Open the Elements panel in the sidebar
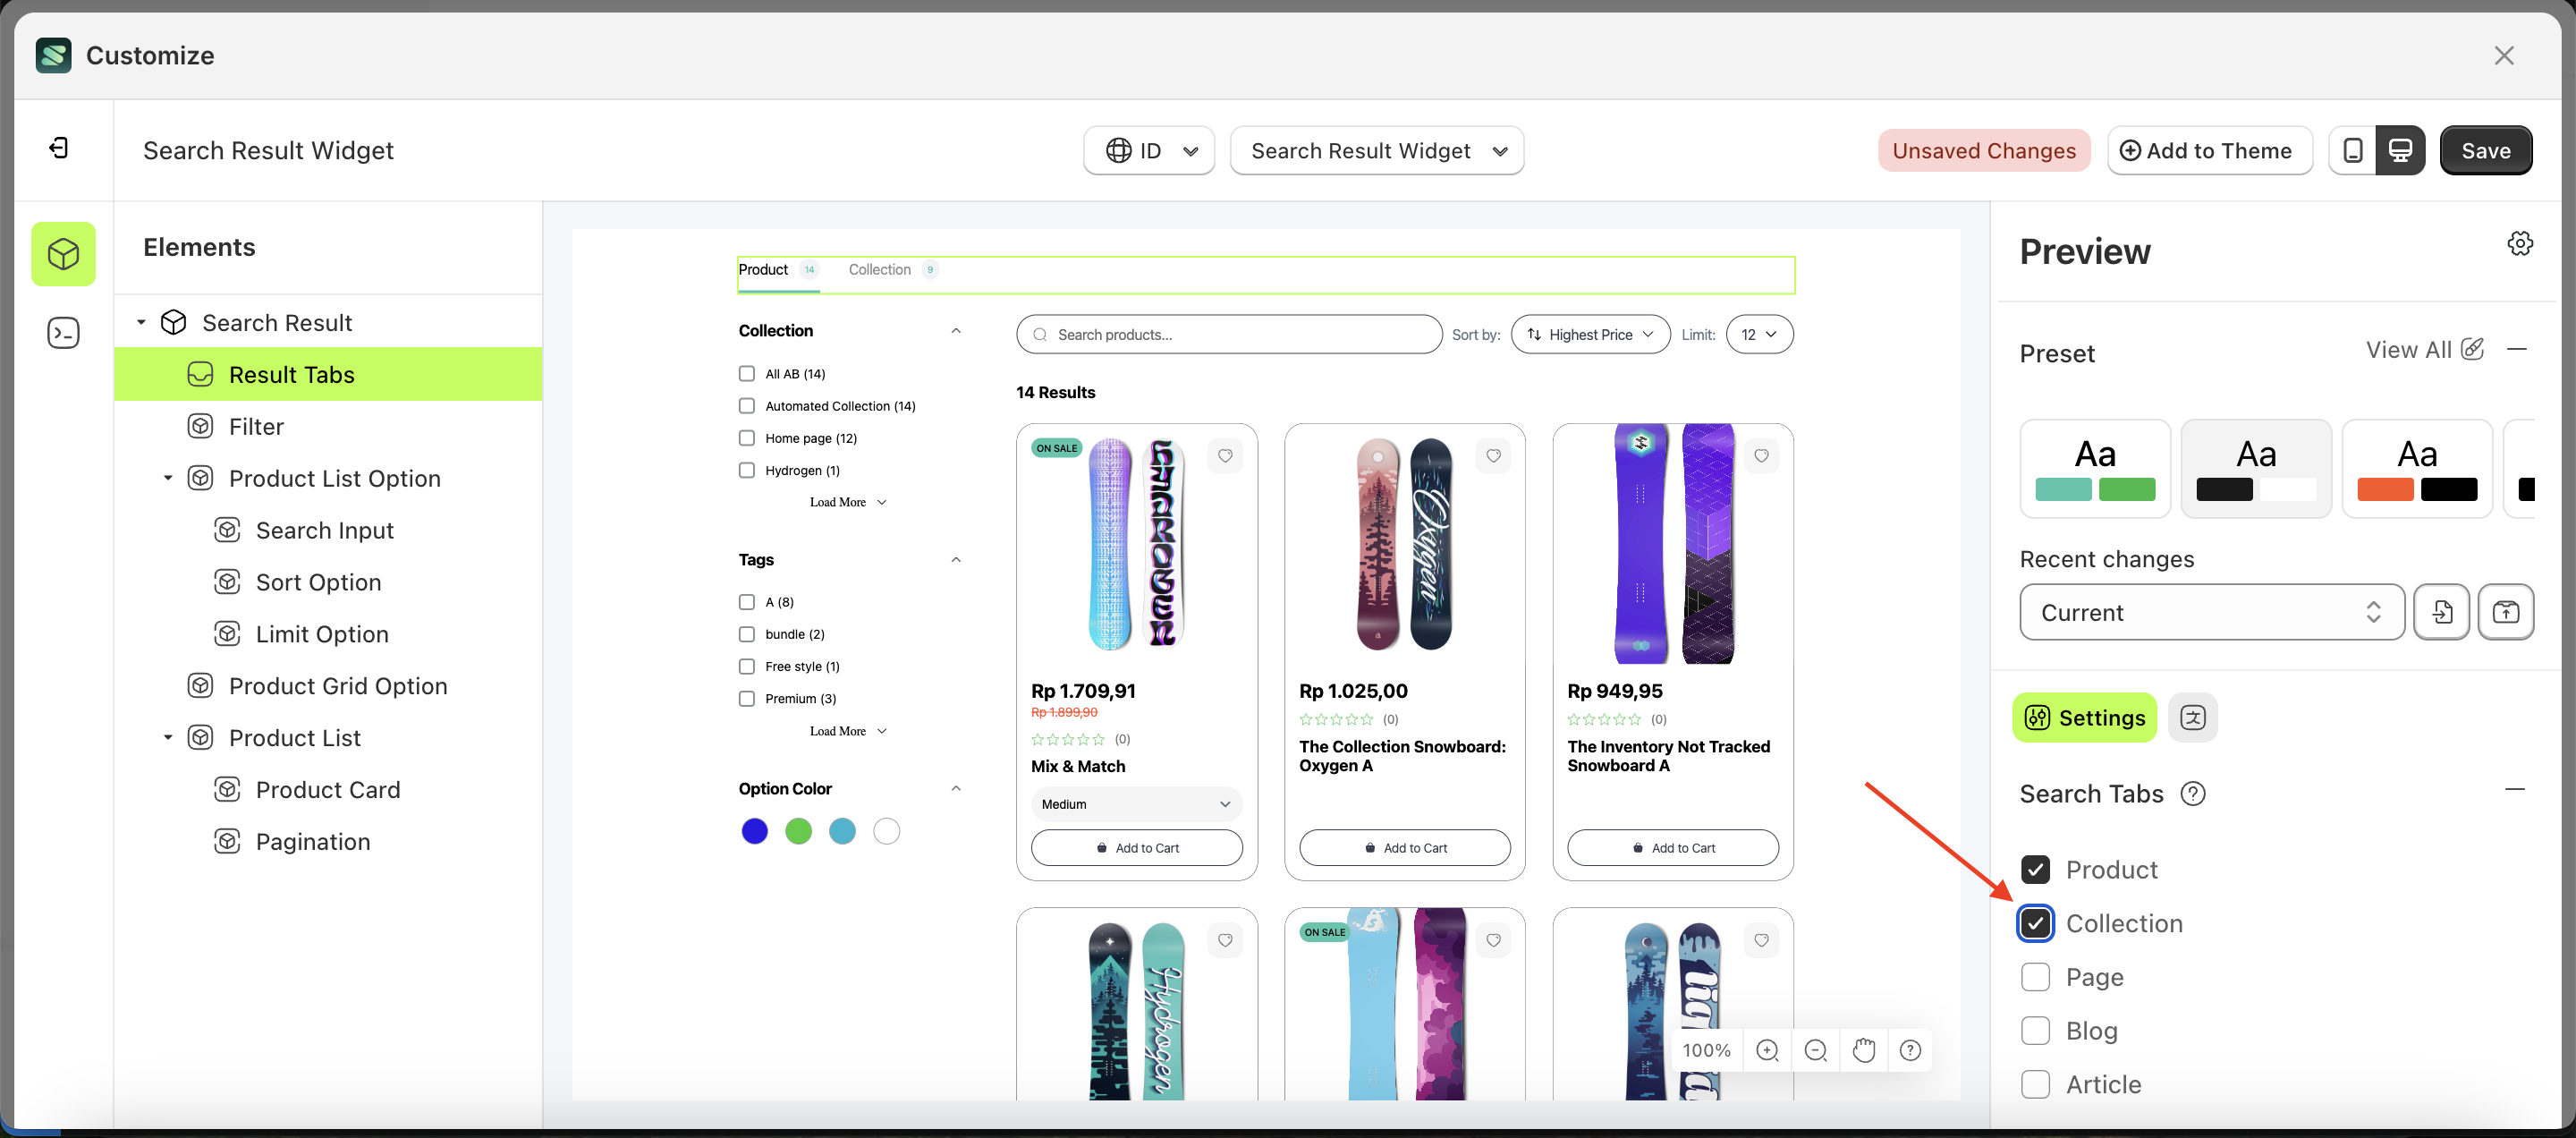 (63, 253)
